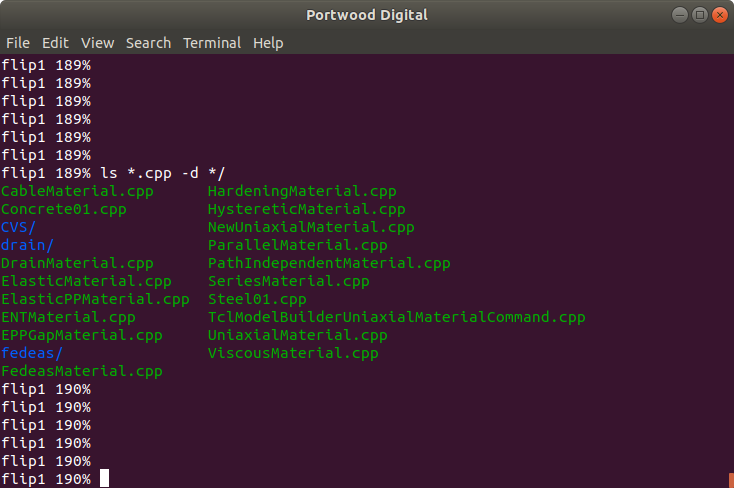Click the scrollbar handle at window edge
The width and height of the screenshot is (734, 488).
click(x=731, y=480)
